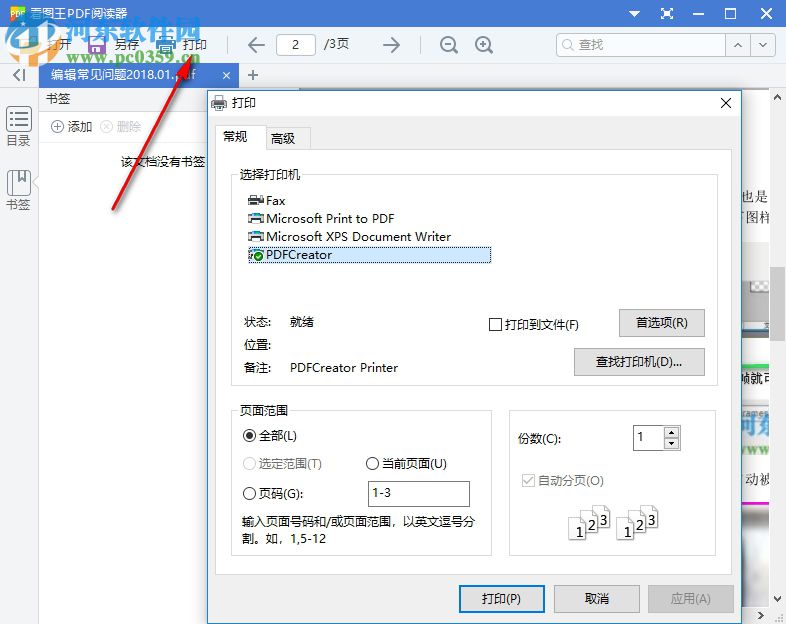Select Microsoft Print to PDF printer
Screen dimensions: 786x624
tap(321, 219)
